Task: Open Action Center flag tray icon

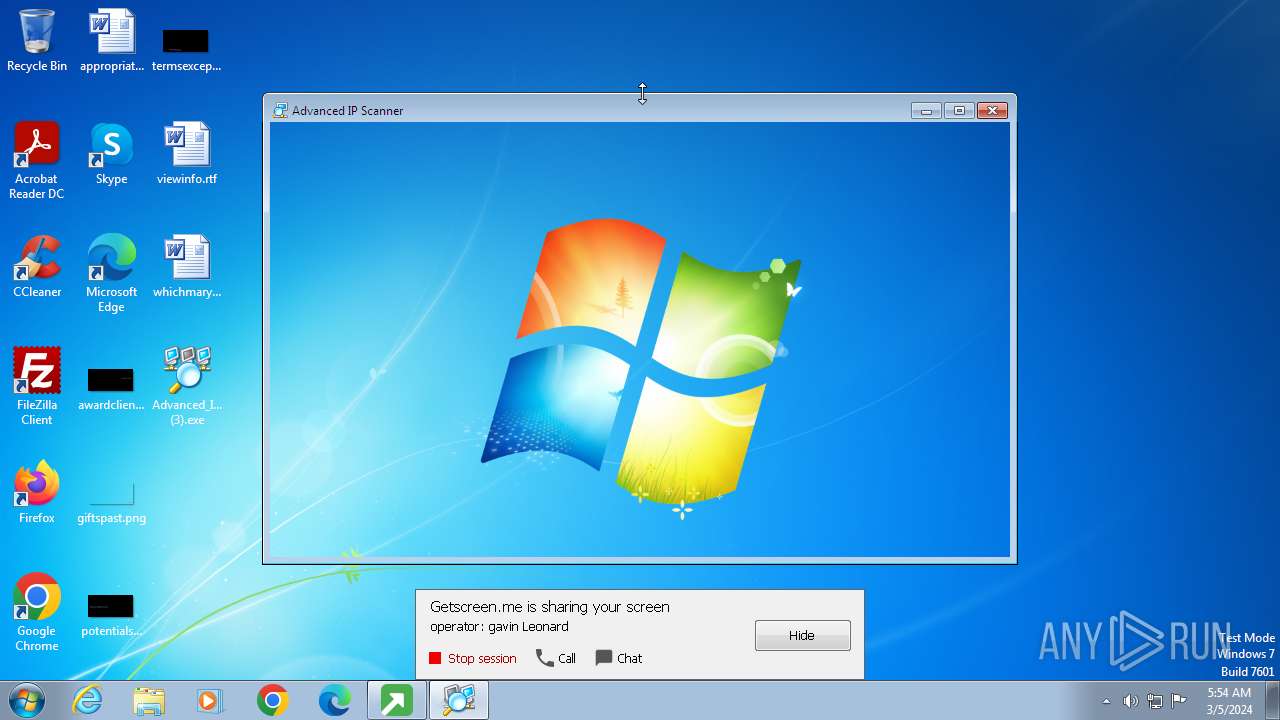Action: [x=1179, y=701]
